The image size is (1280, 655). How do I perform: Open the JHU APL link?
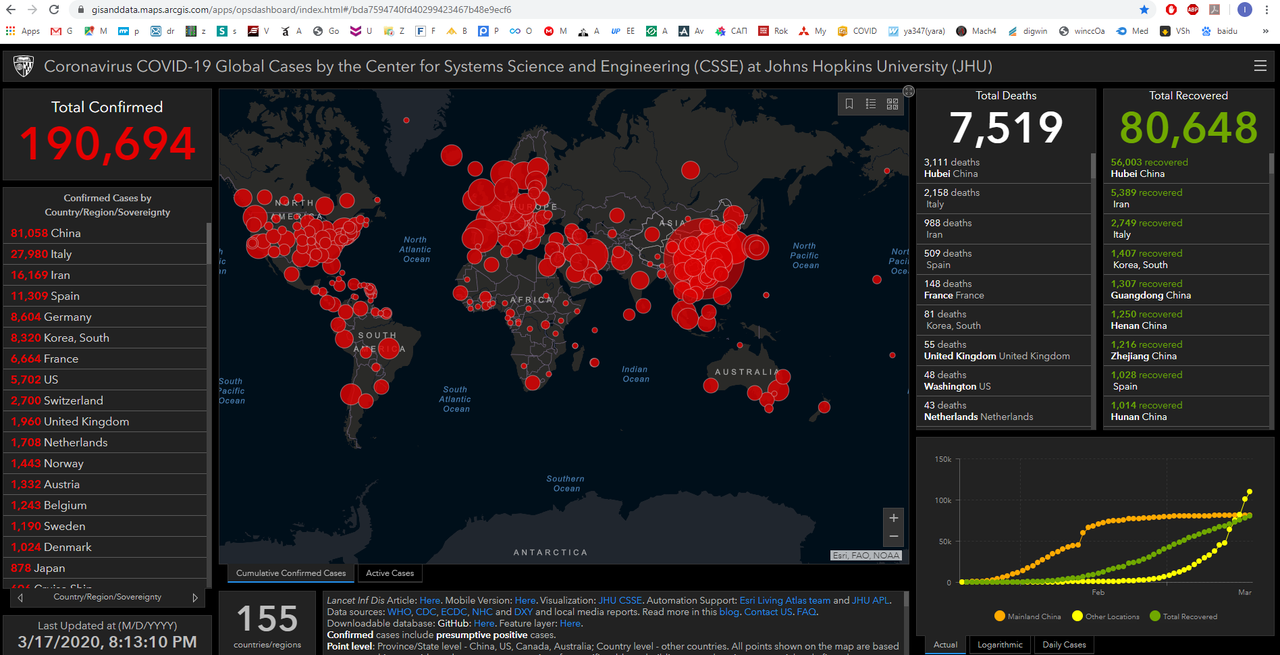click(x=869, y=601)
